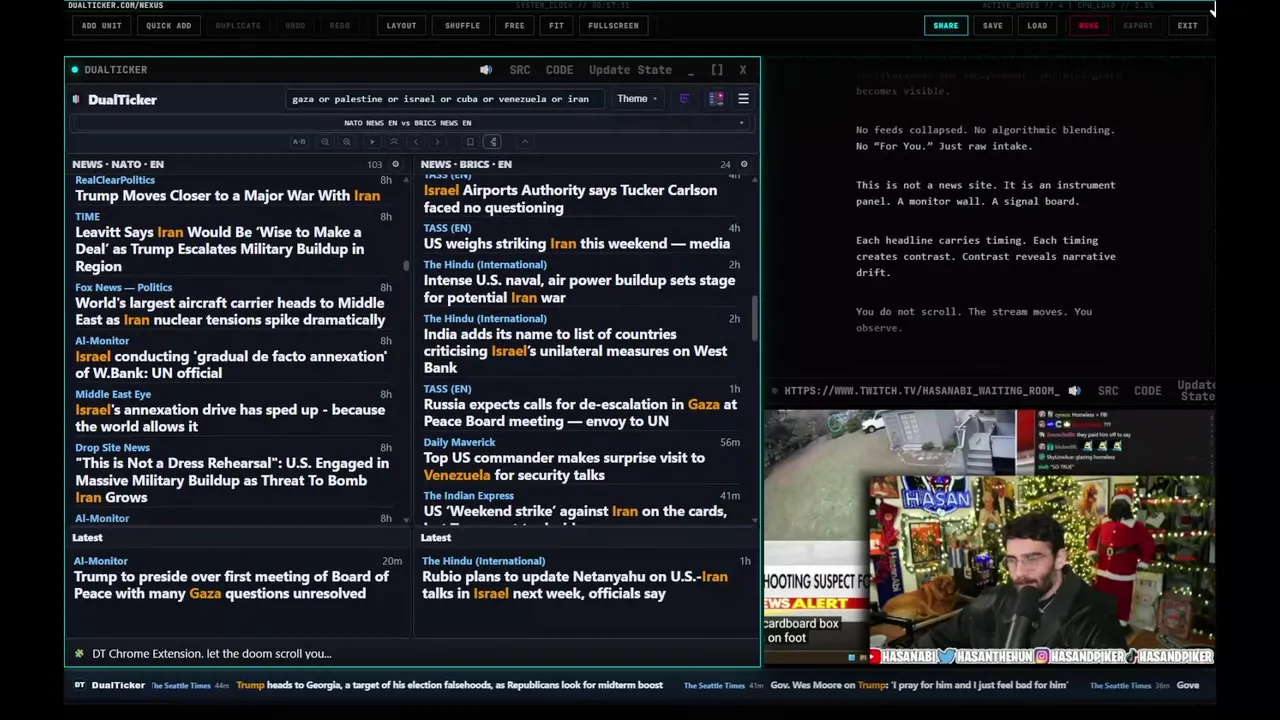Open 'Rubio plans to update Netanyahu' latest headline
The width and height of the screenshot is (1280, 720).
click(575, 585)
